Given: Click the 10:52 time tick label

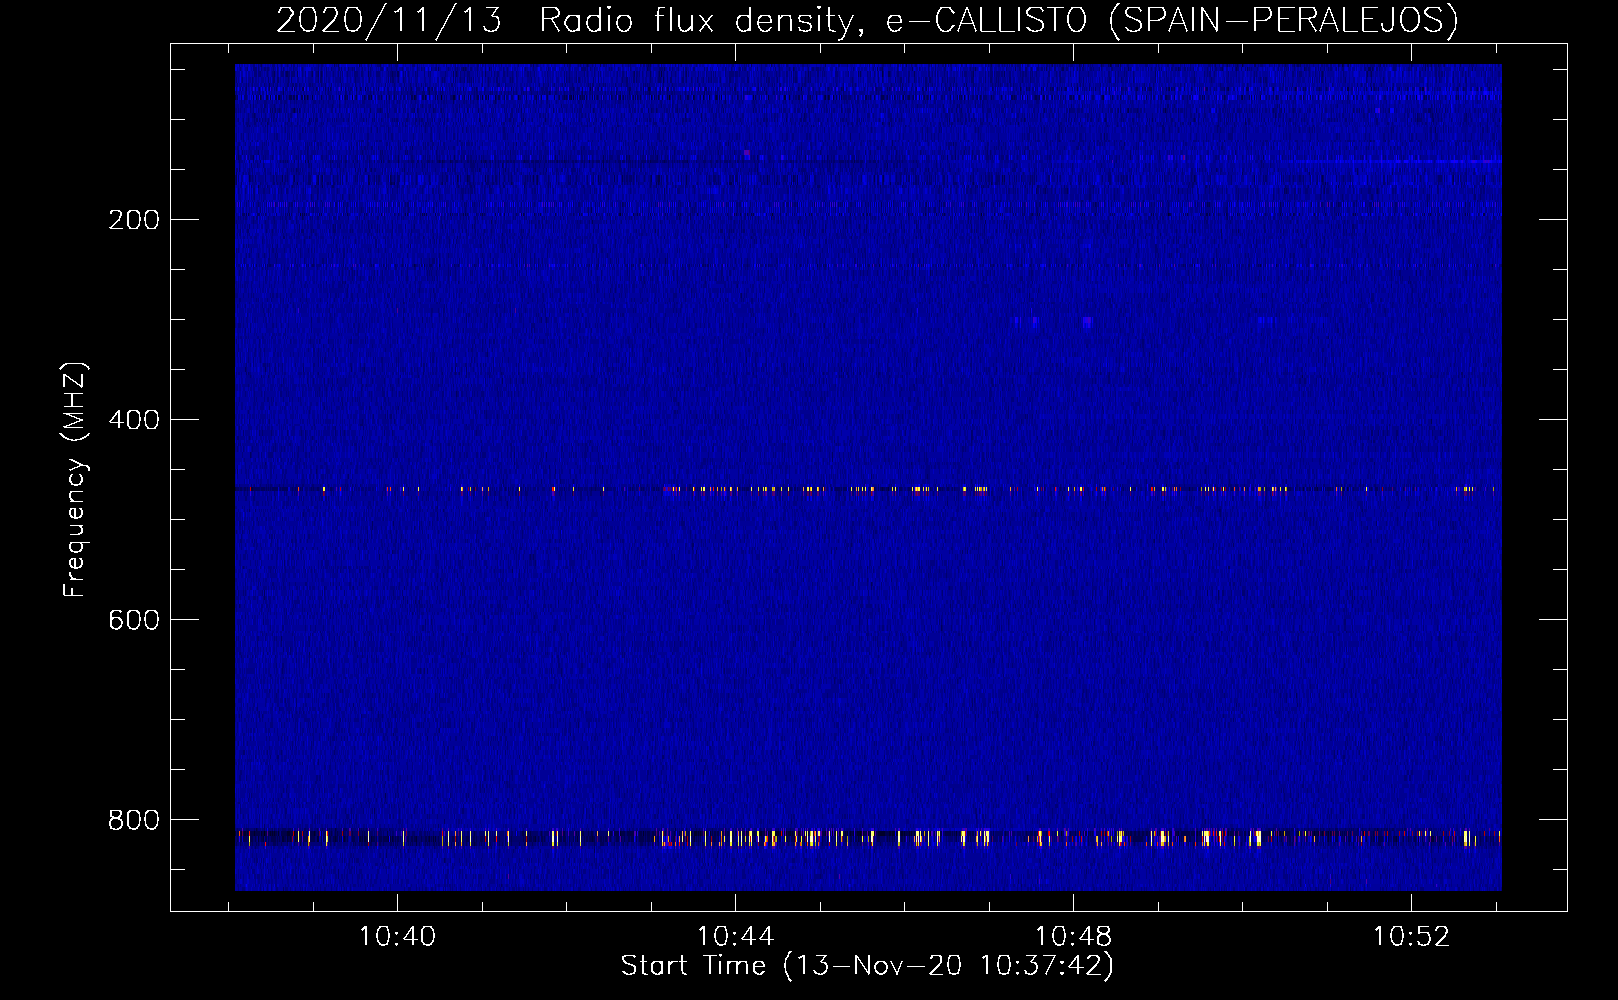Looking at the screenshot, I should (1412, 937).
